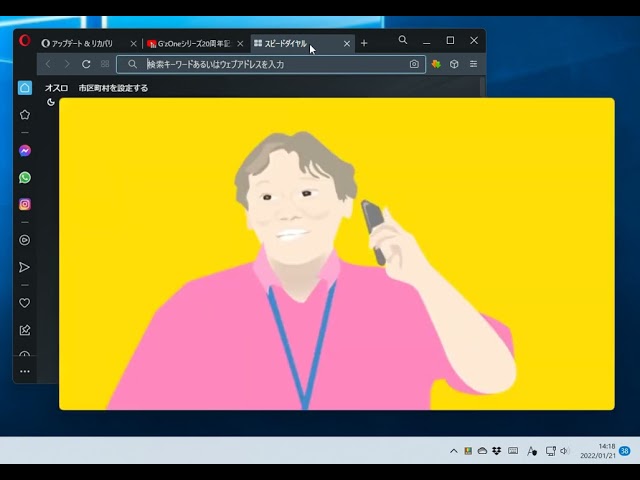Open the Easy Setup menu icon
The image size is (640, 480).
point(473,64)
